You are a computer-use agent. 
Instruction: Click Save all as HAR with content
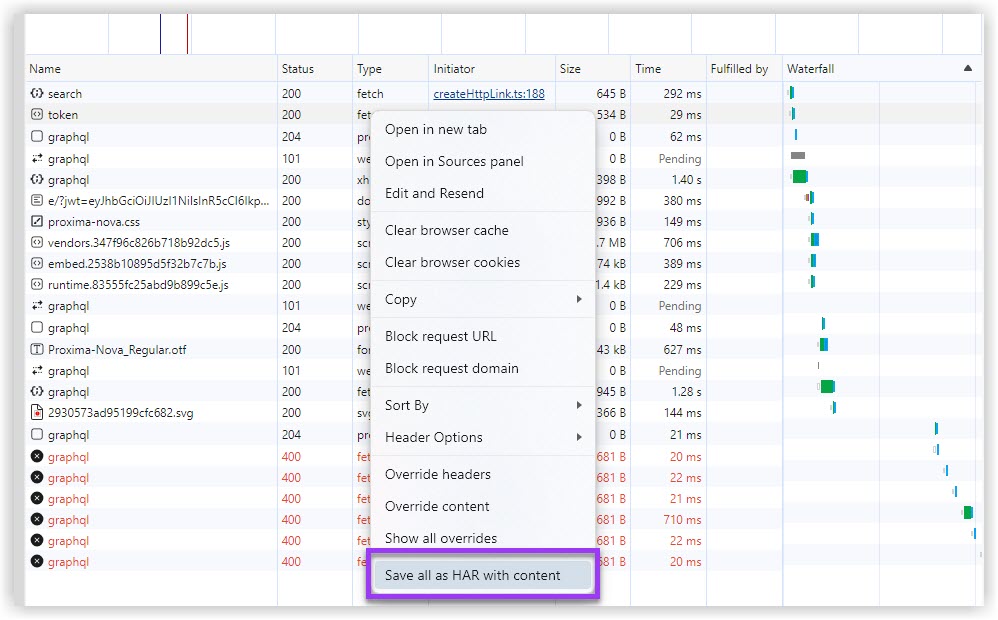click(482, 575)
